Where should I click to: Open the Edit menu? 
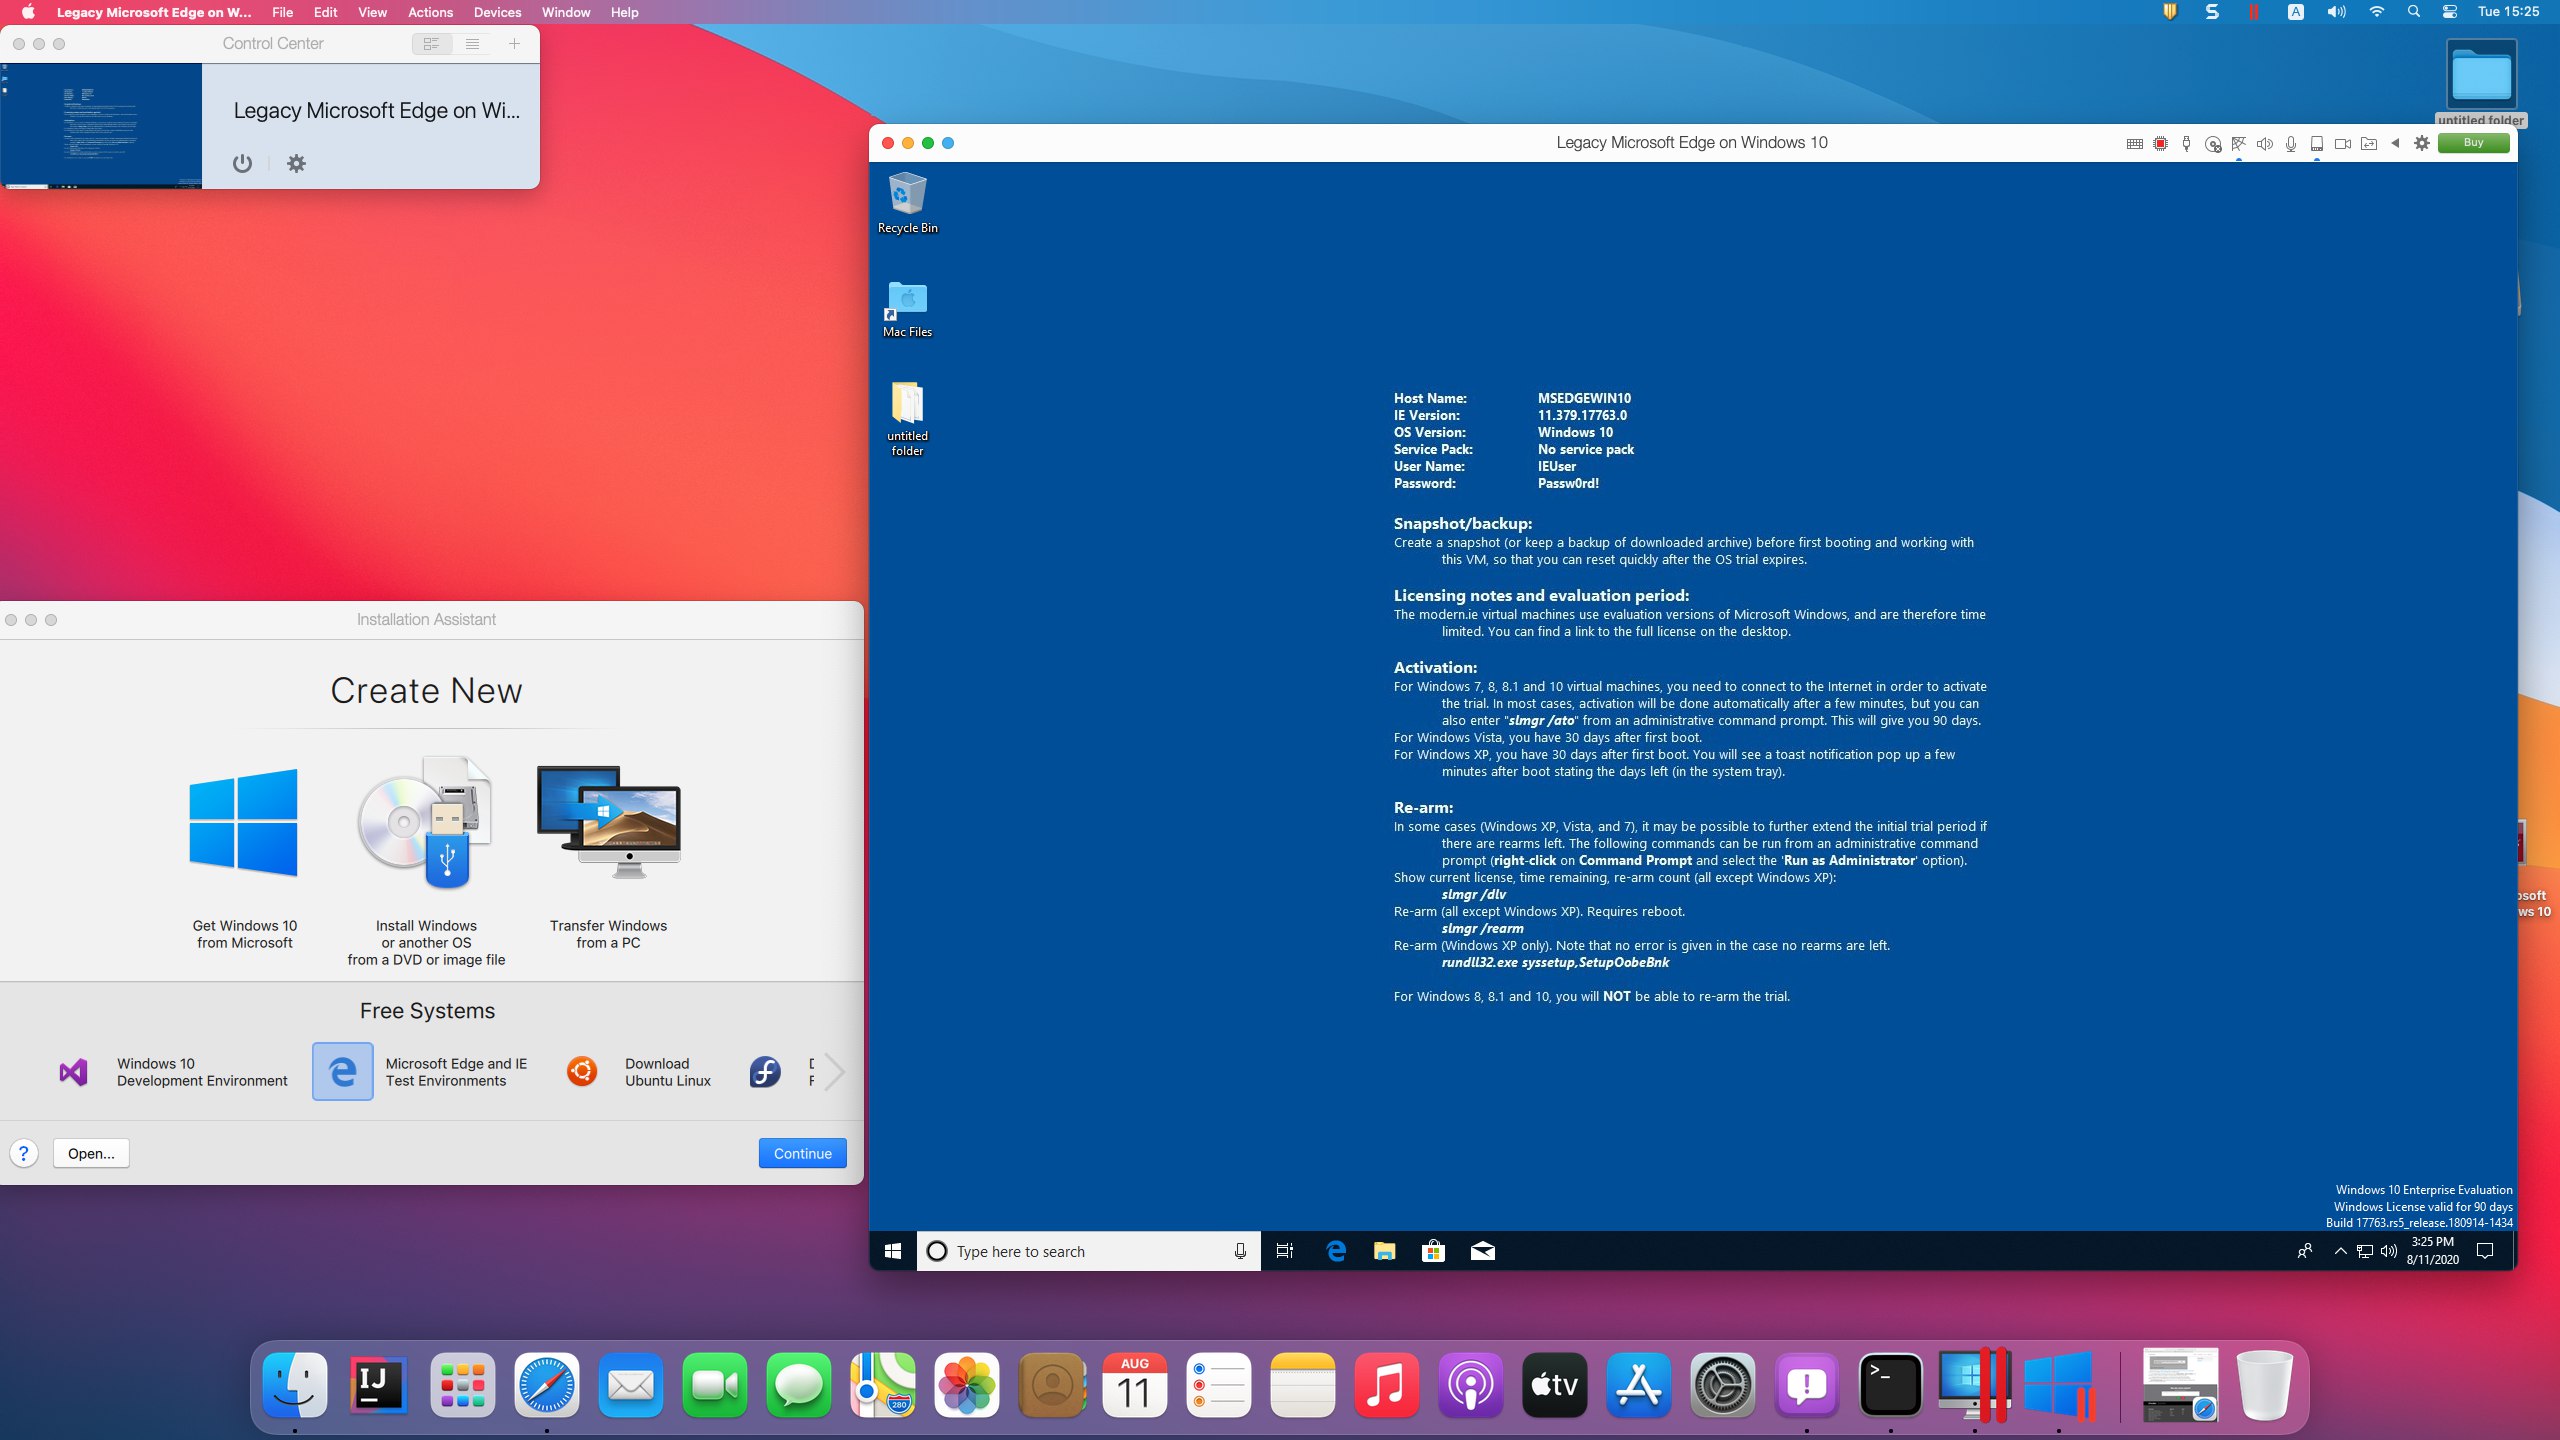(x=325, y=12)
